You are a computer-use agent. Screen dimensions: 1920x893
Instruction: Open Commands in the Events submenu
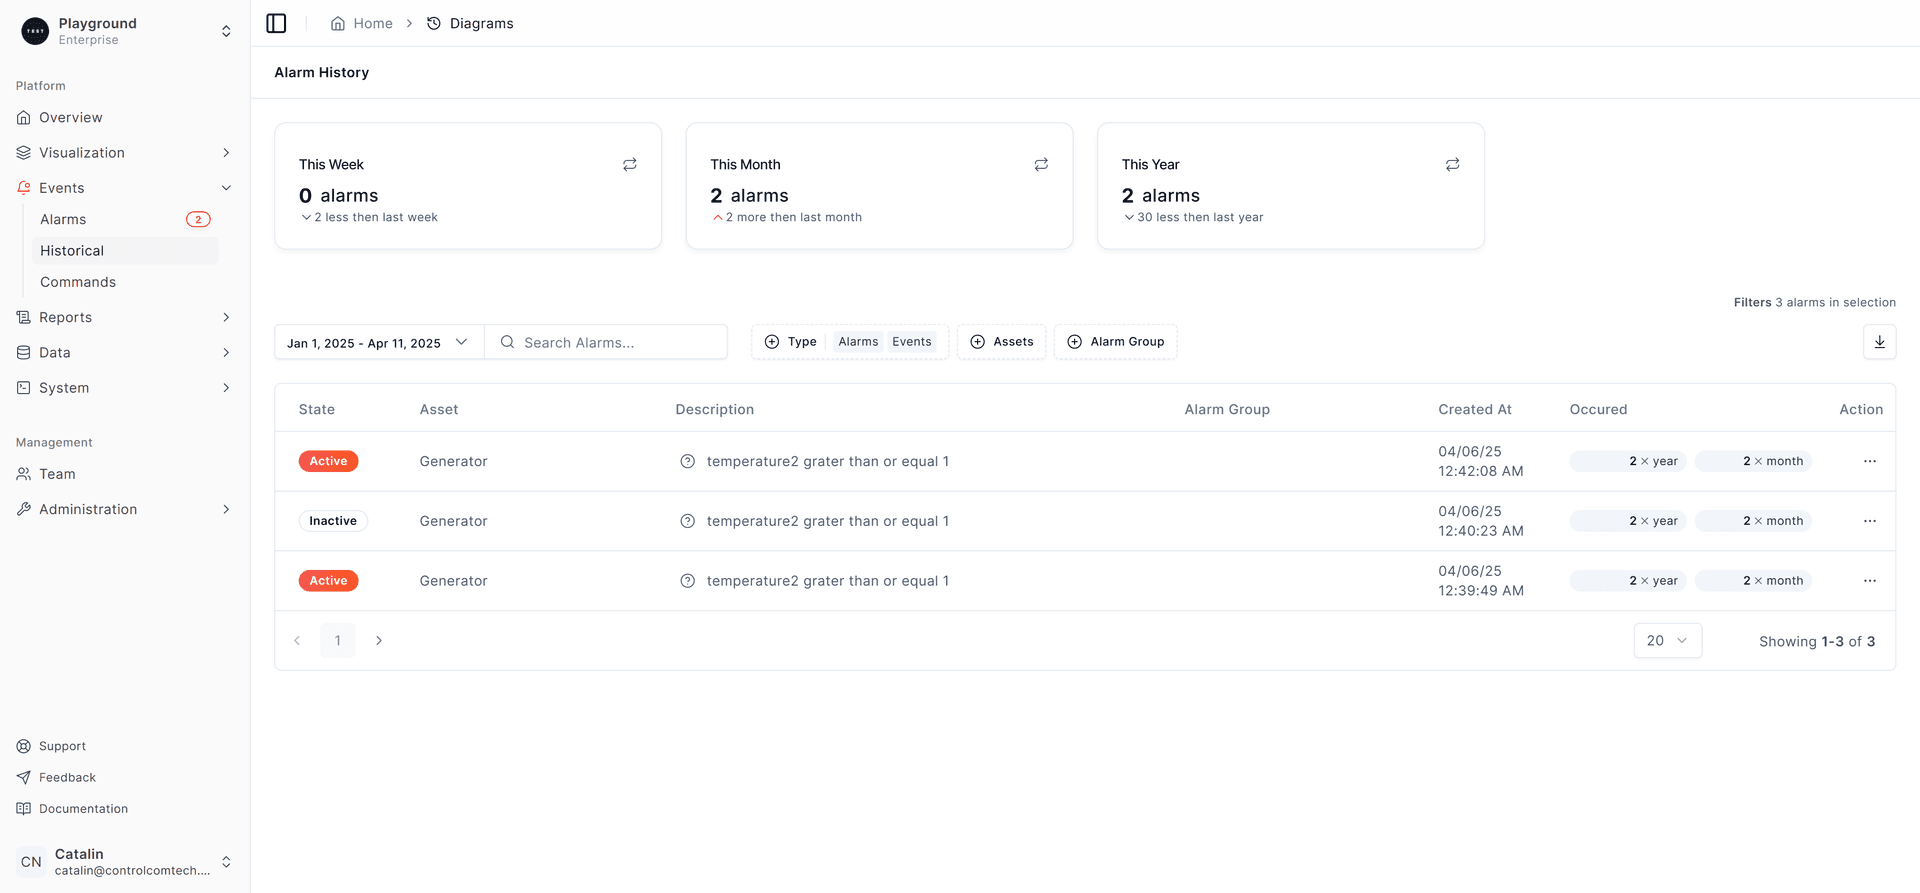78,282
